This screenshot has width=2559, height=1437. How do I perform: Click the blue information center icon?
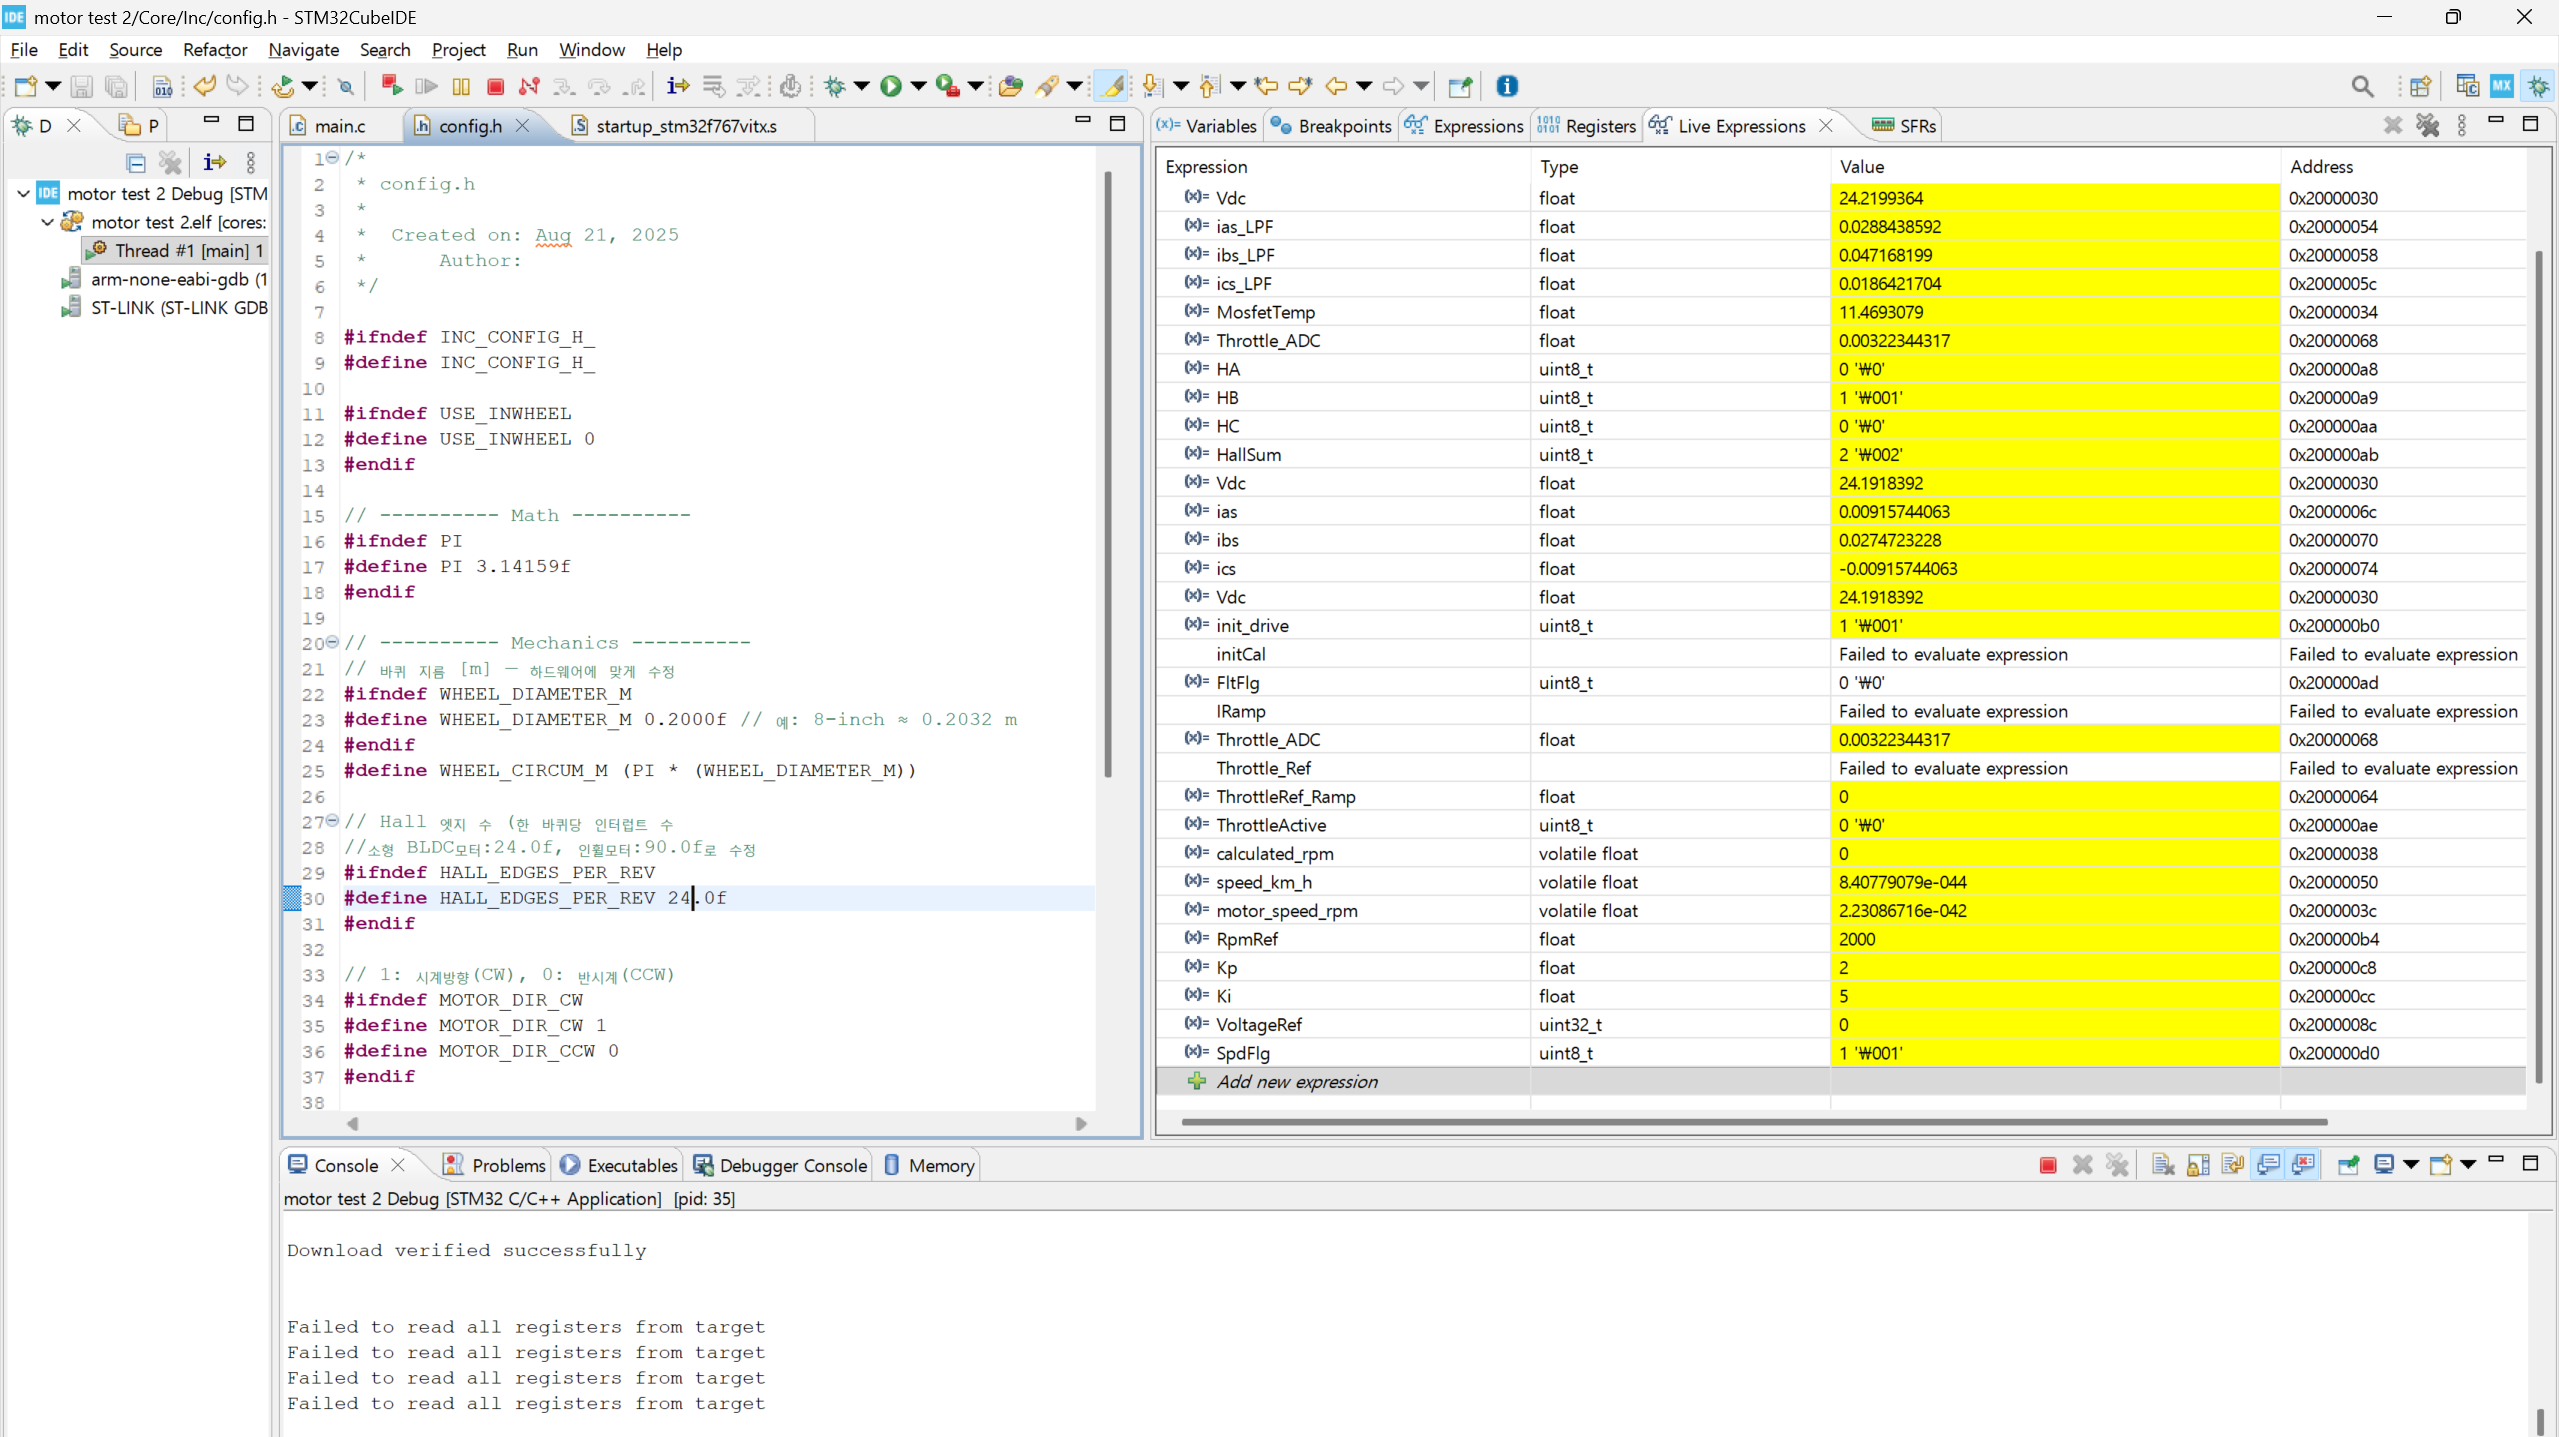click(x=1506, y=87)
